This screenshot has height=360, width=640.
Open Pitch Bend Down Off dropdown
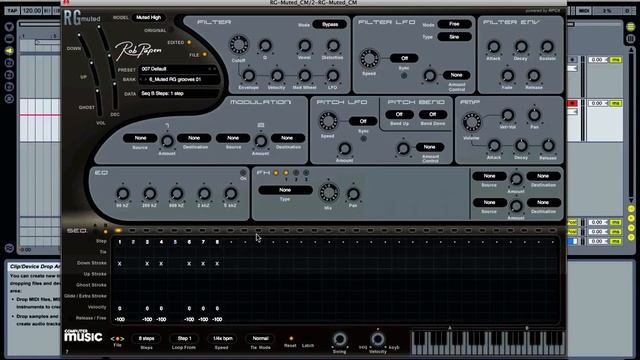433,114
